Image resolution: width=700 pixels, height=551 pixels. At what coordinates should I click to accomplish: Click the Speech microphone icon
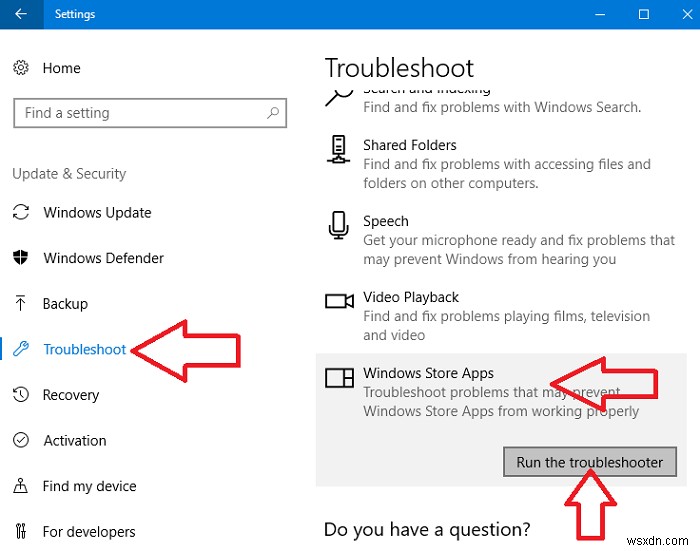tap(338, 225)
